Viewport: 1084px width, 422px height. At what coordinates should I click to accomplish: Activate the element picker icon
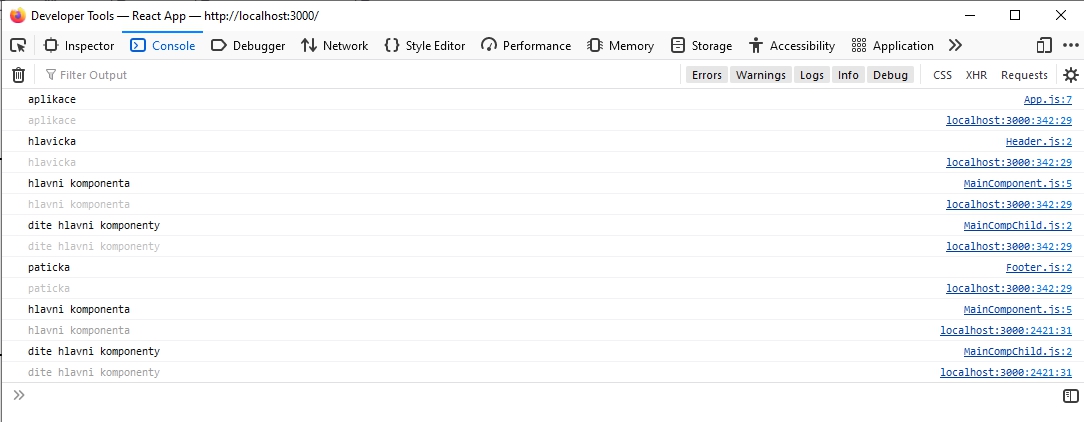19,46
